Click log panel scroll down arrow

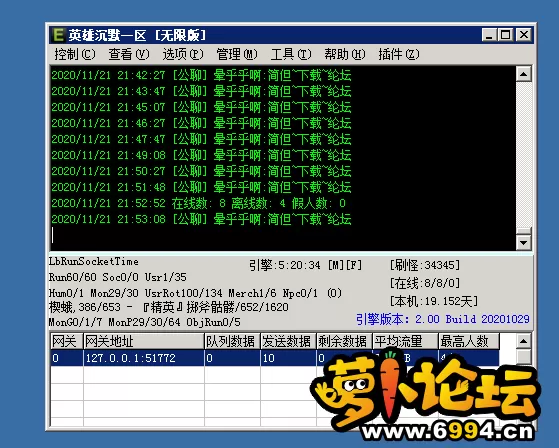click(x=523, y=243)
